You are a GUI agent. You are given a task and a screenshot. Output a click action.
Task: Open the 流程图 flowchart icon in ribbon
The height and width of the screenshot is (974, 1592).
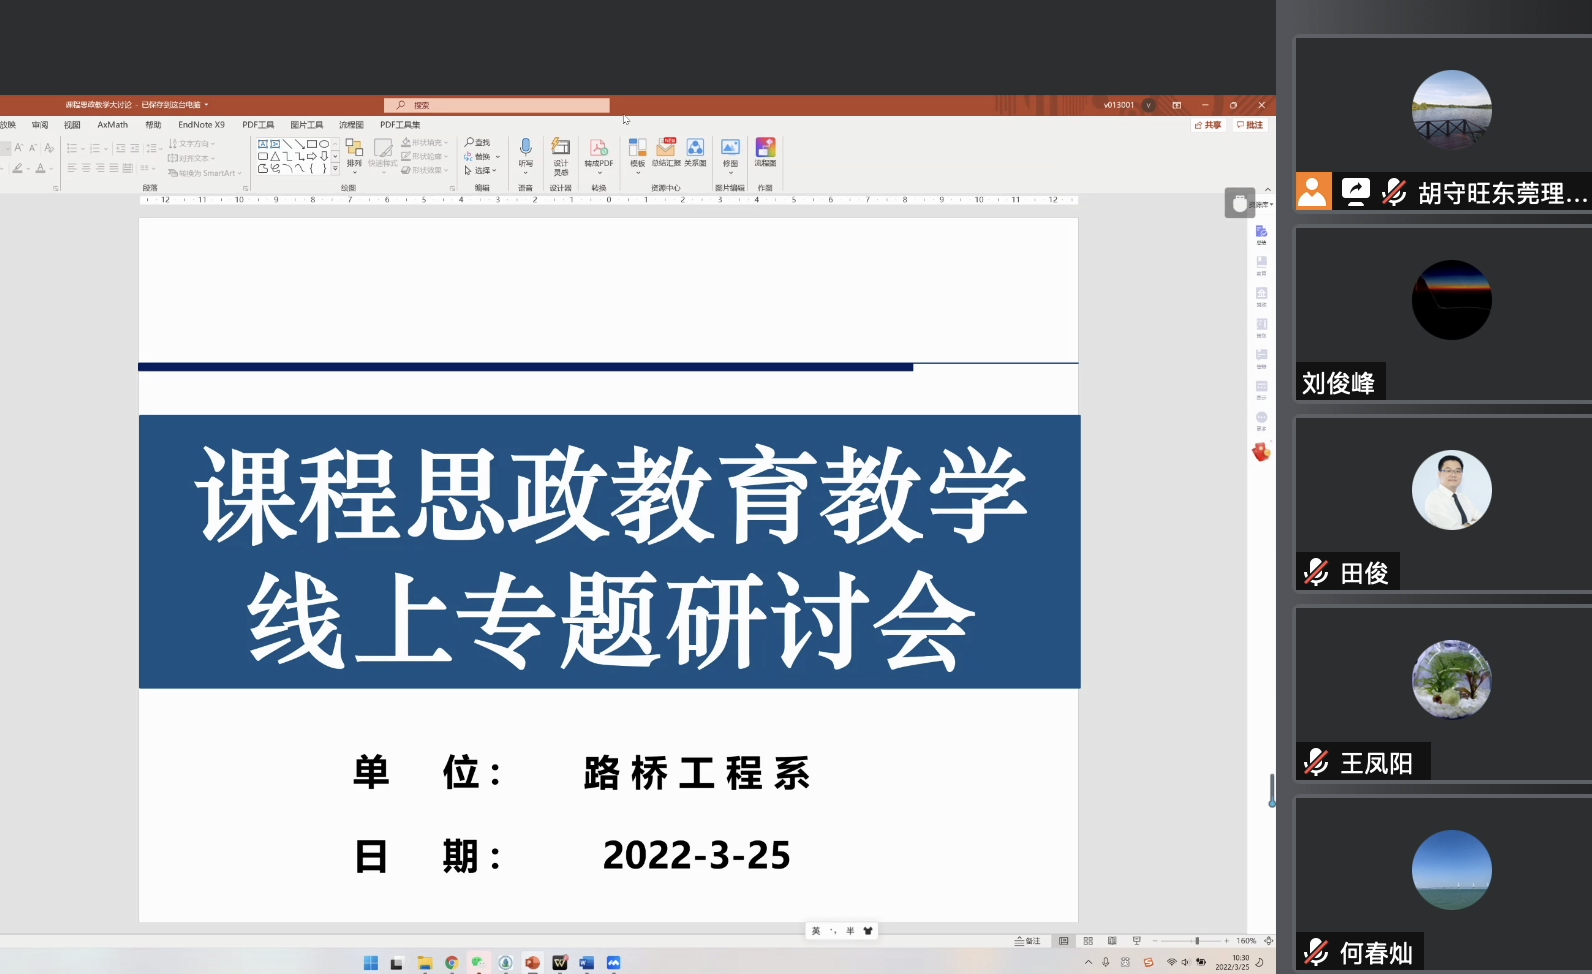point(765,152)
